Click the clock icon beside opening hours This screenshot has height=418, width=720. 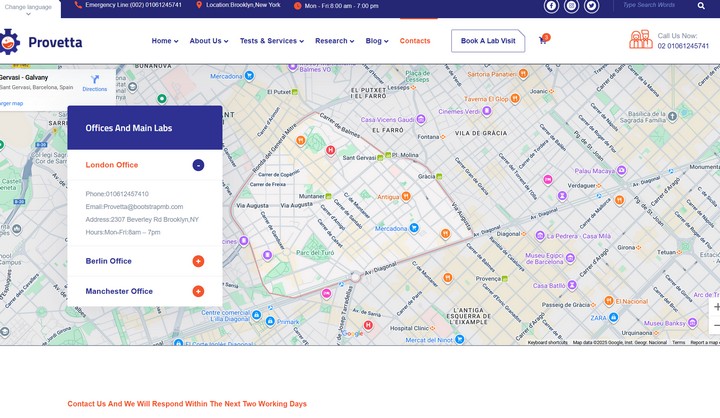[x=298, y=6]
